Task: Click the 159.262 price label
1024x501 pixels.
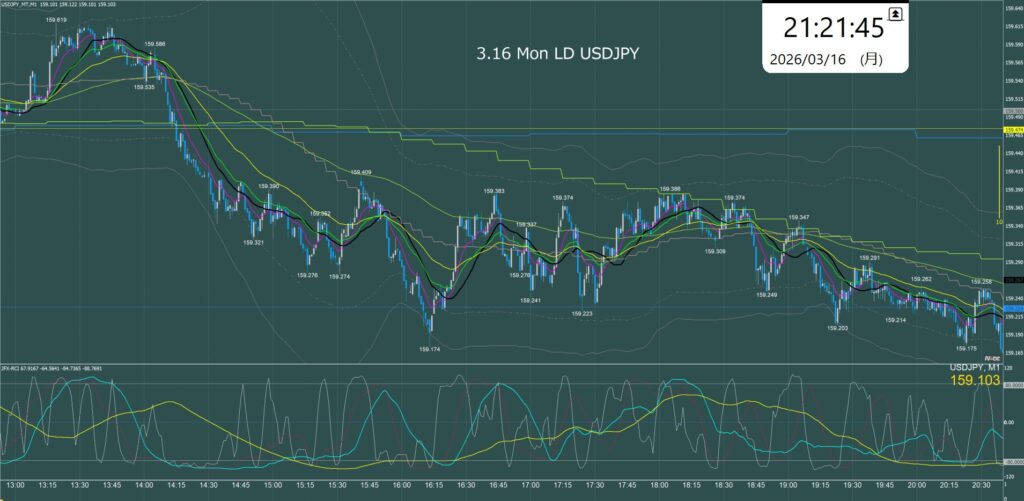Action: (x=921, y=279)
